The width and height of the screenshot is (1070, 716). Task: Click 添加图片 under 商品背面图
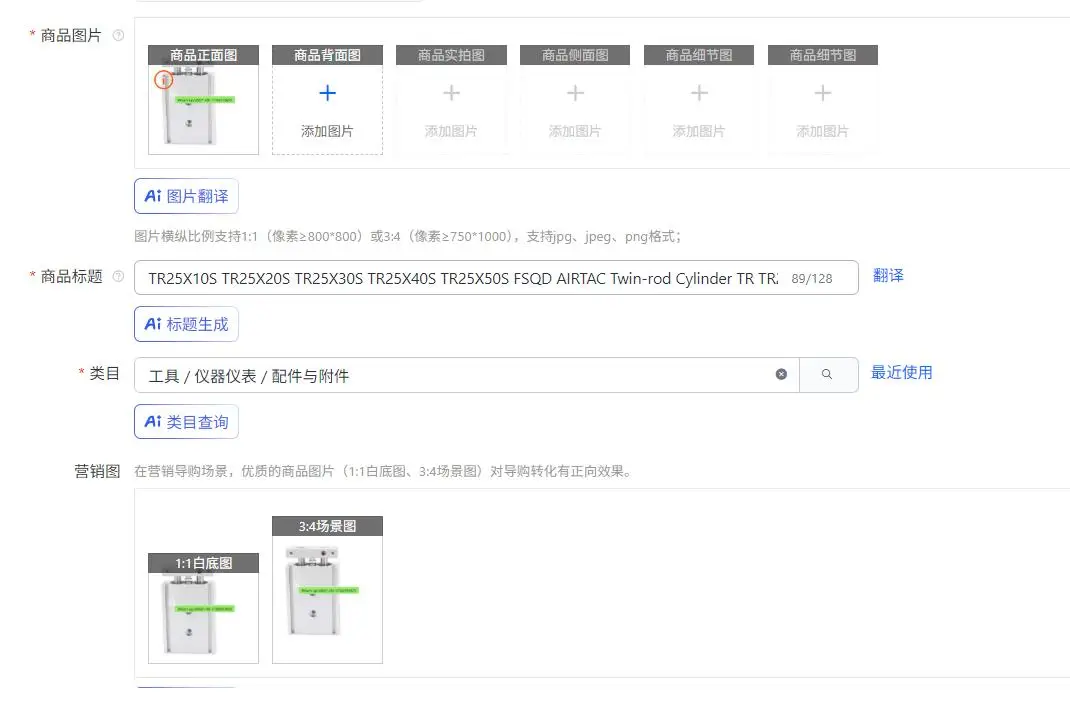coord(328,131)
